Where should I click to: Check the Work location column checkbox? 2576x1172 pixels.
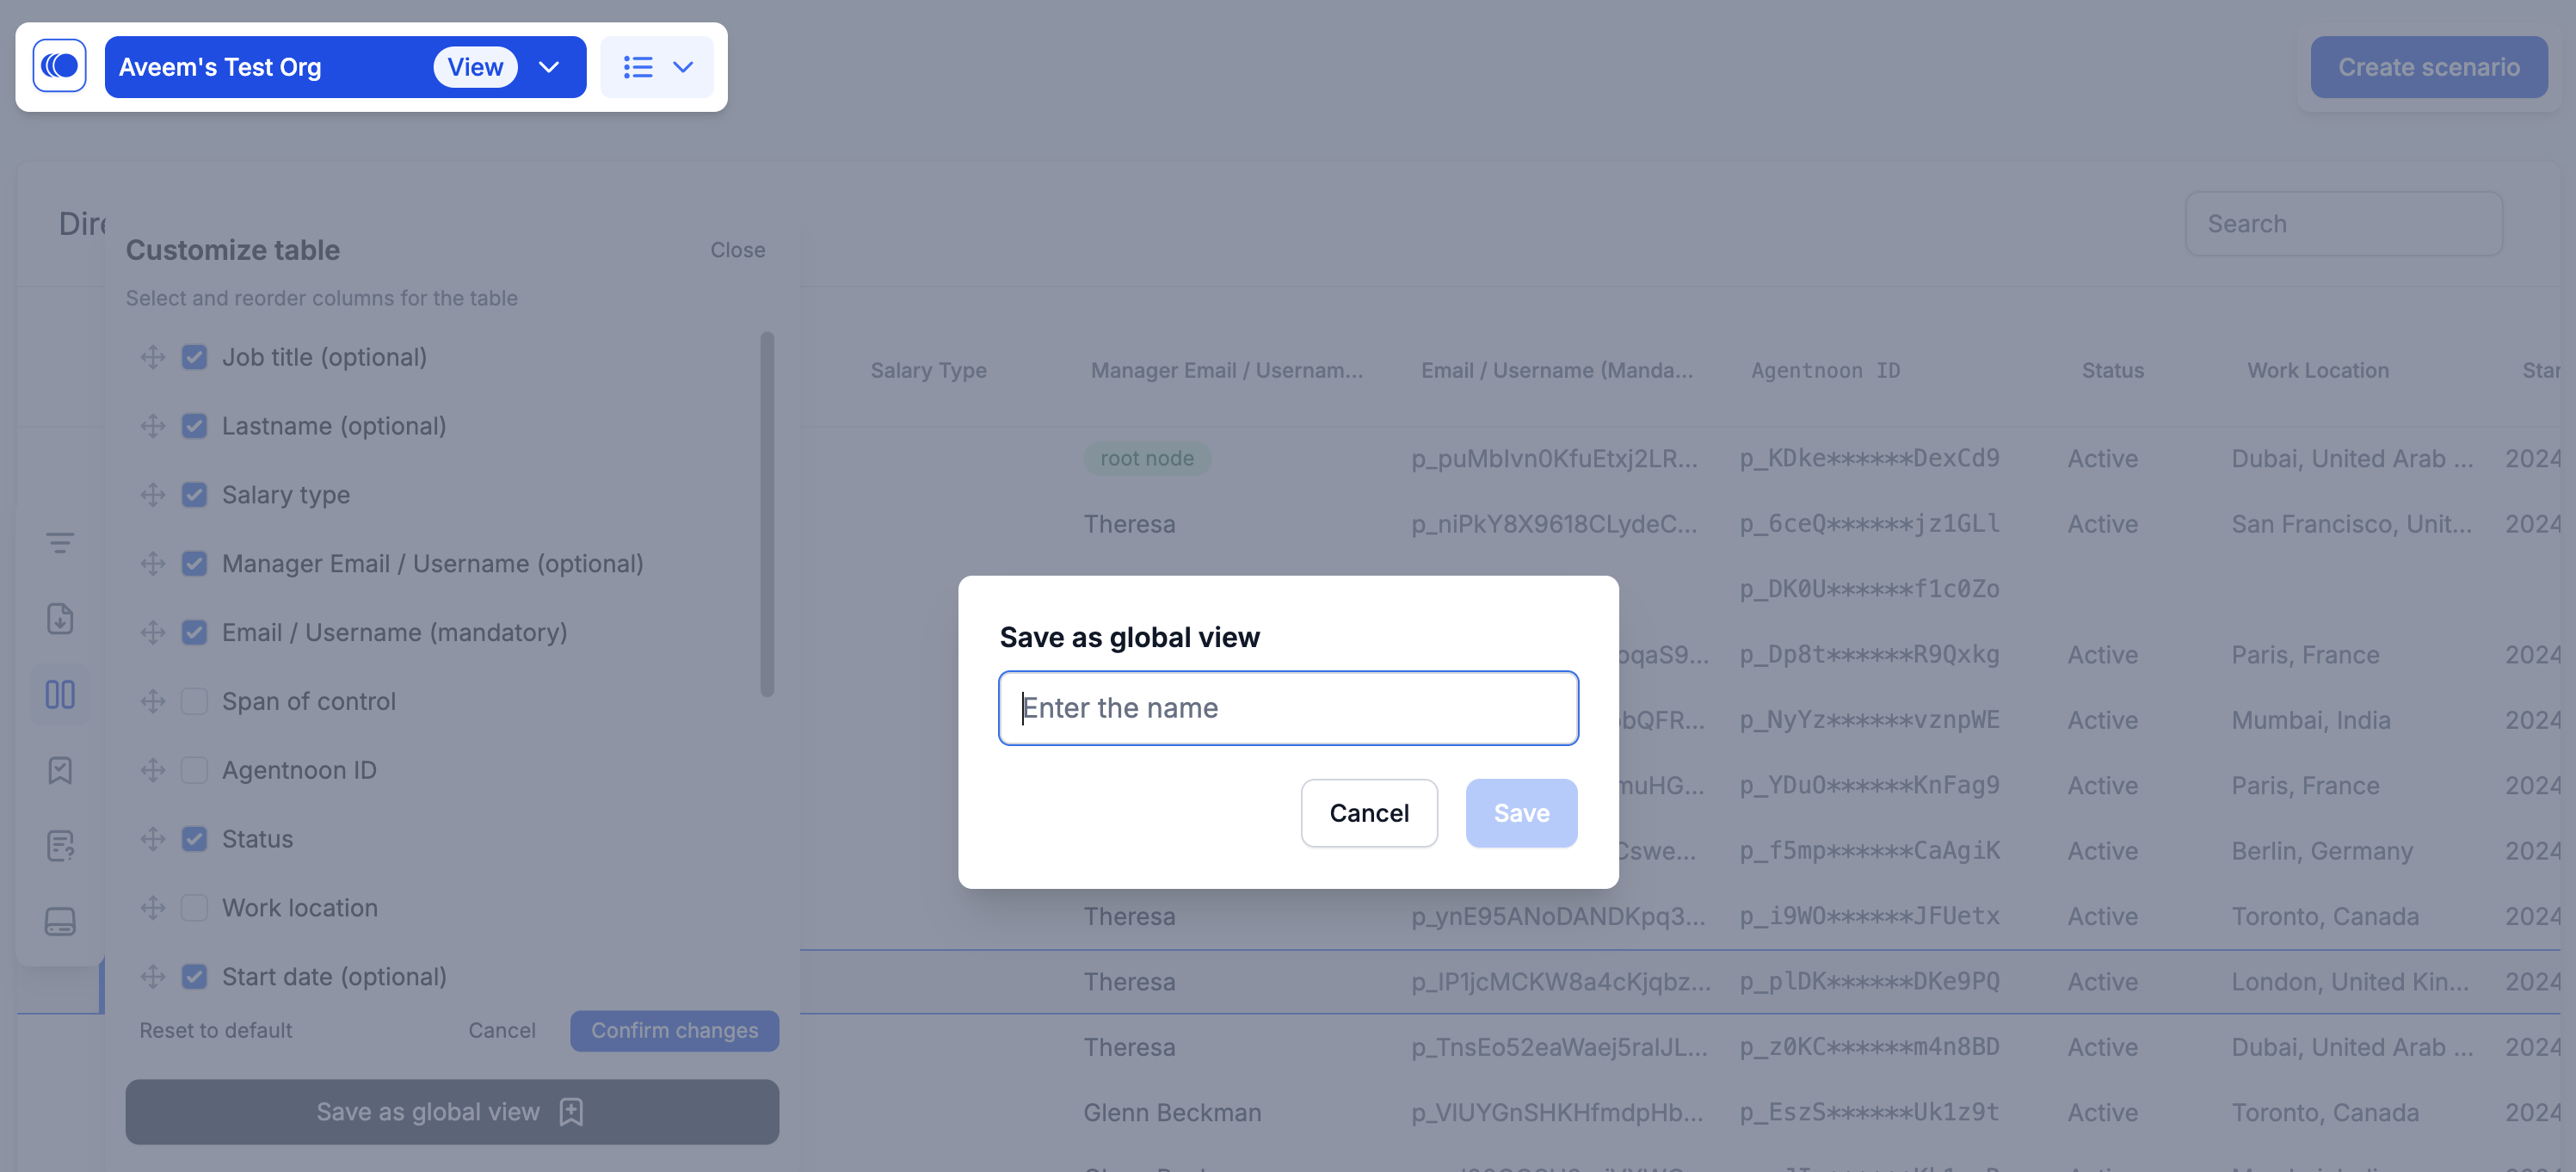(194, 908)
